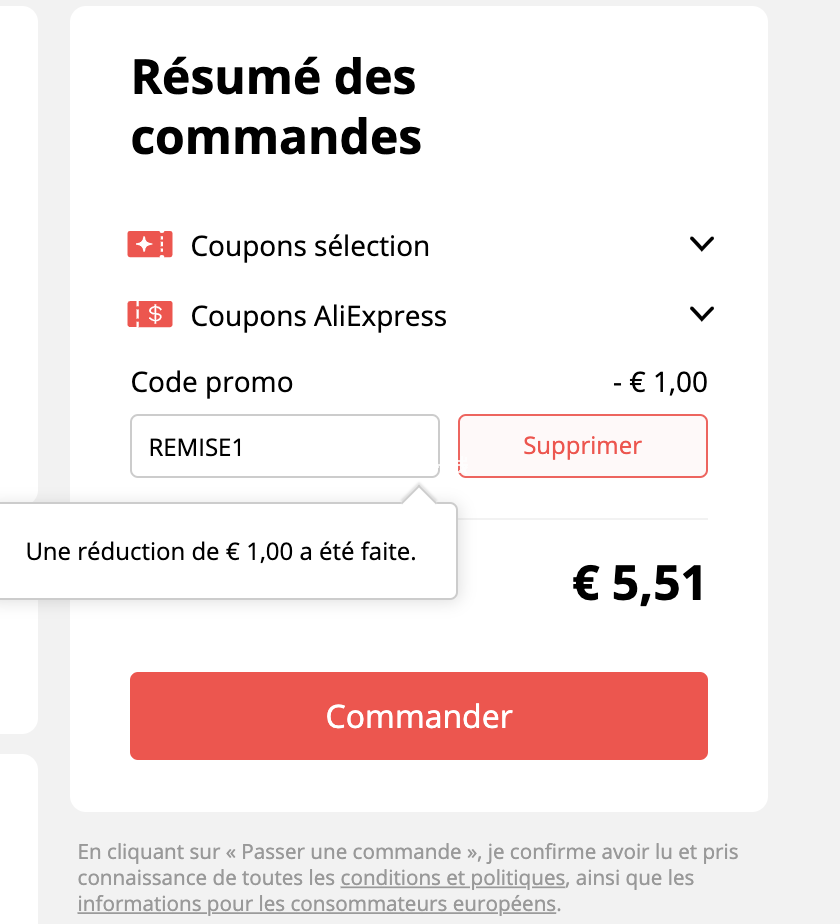Click the divider line above the total
The height and width of the screenshot is (924, 840).
pyautogui.click(x=582, y=519)
